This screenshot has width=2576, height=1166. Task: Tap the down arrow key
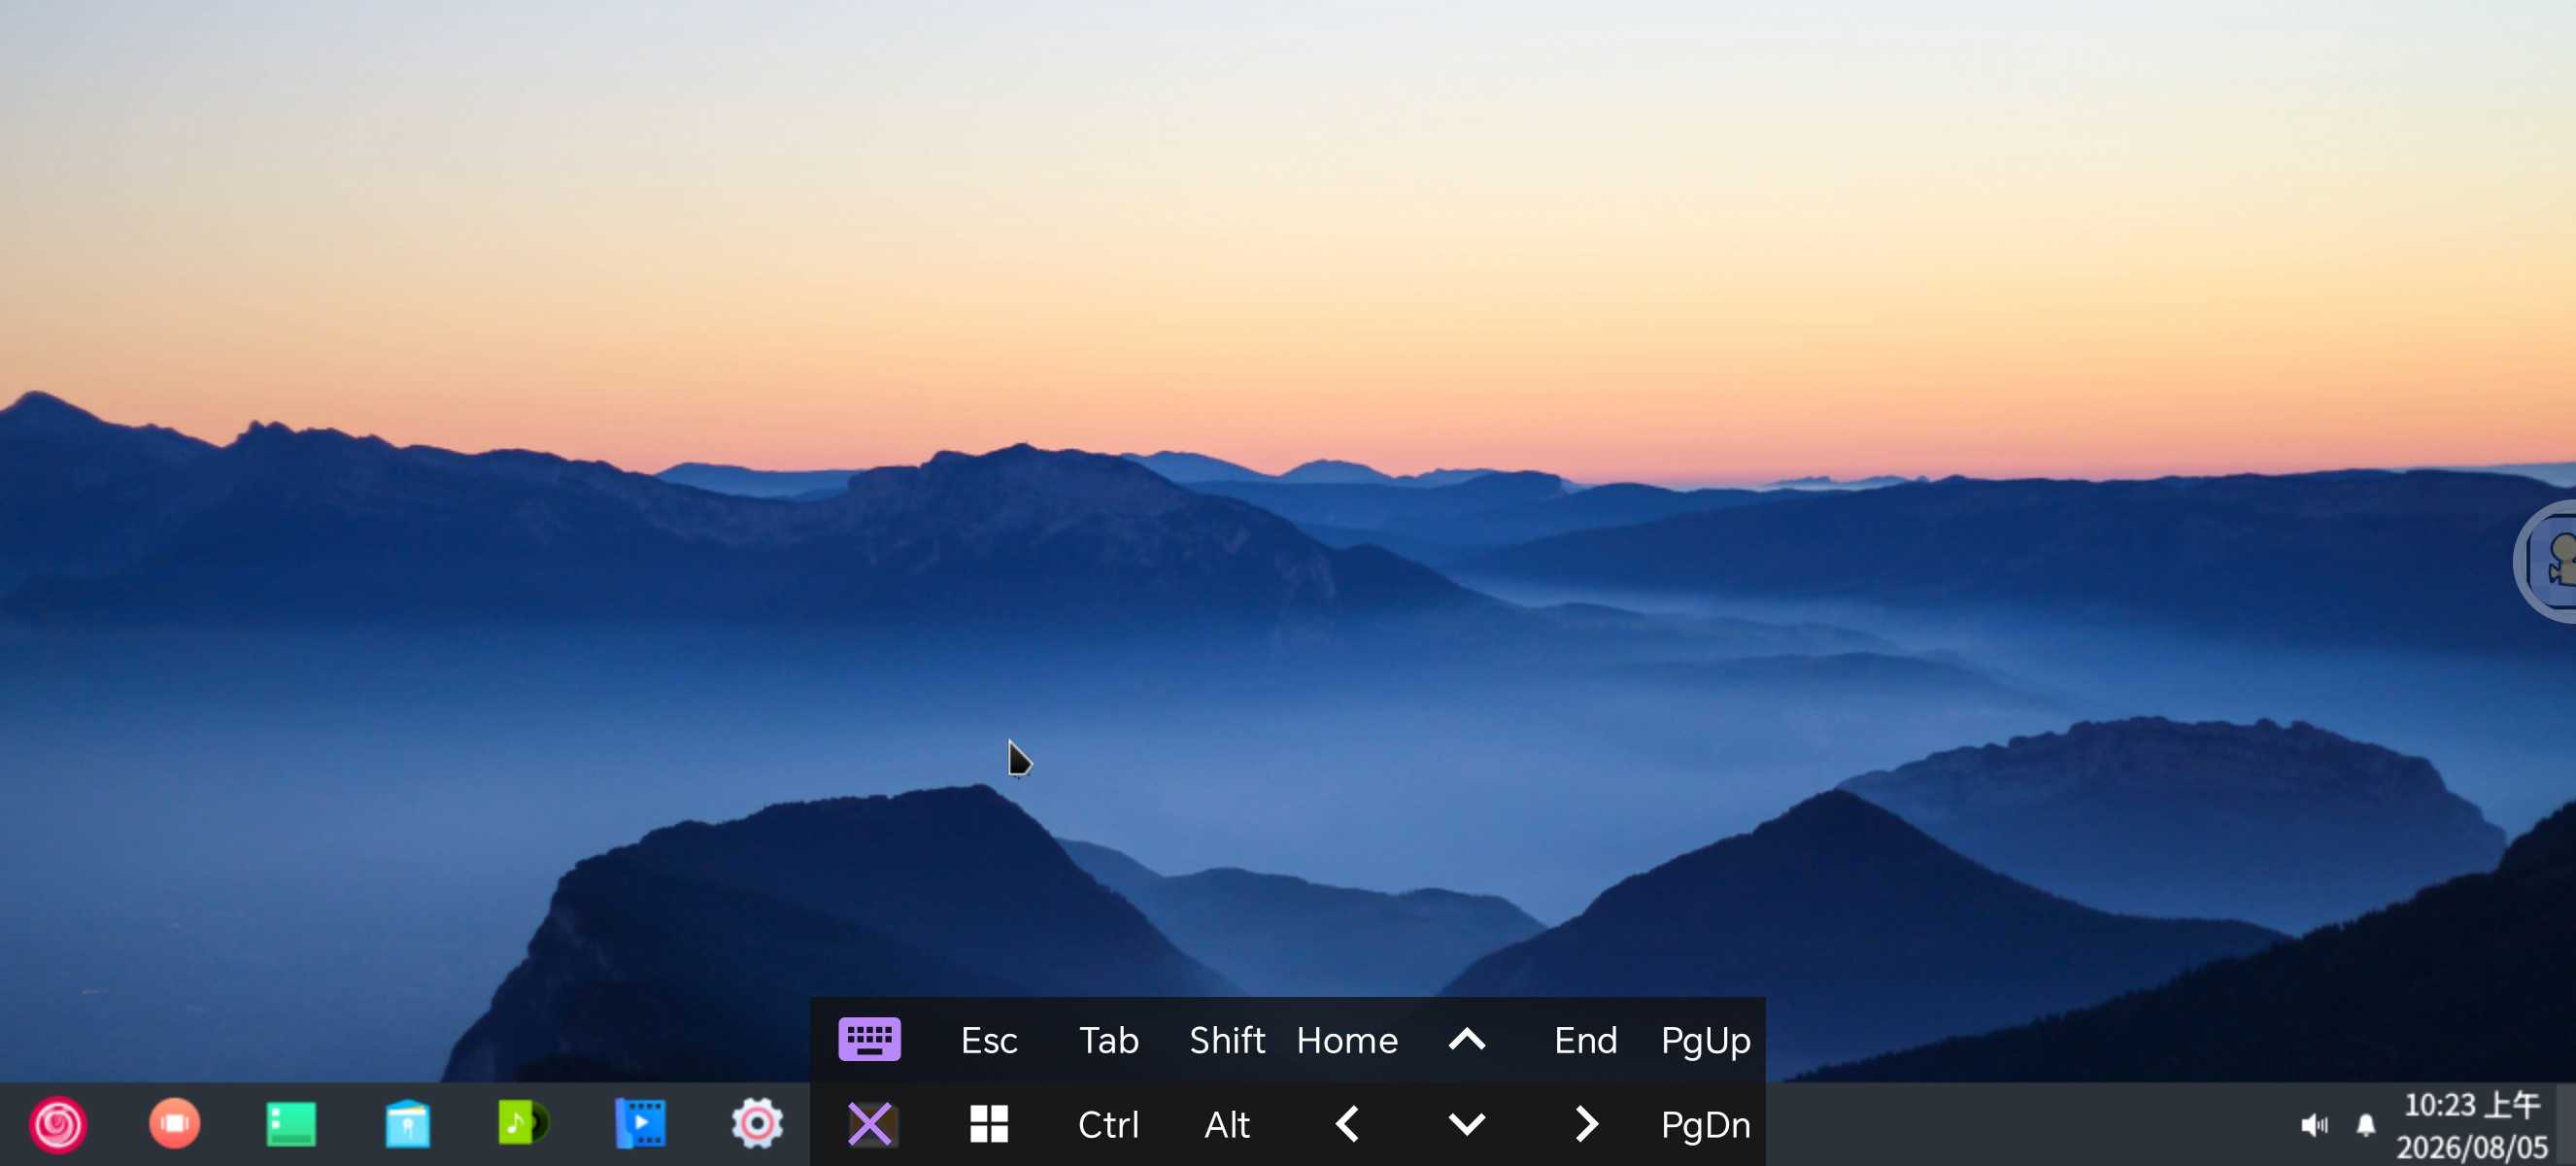point(1467,1124)
